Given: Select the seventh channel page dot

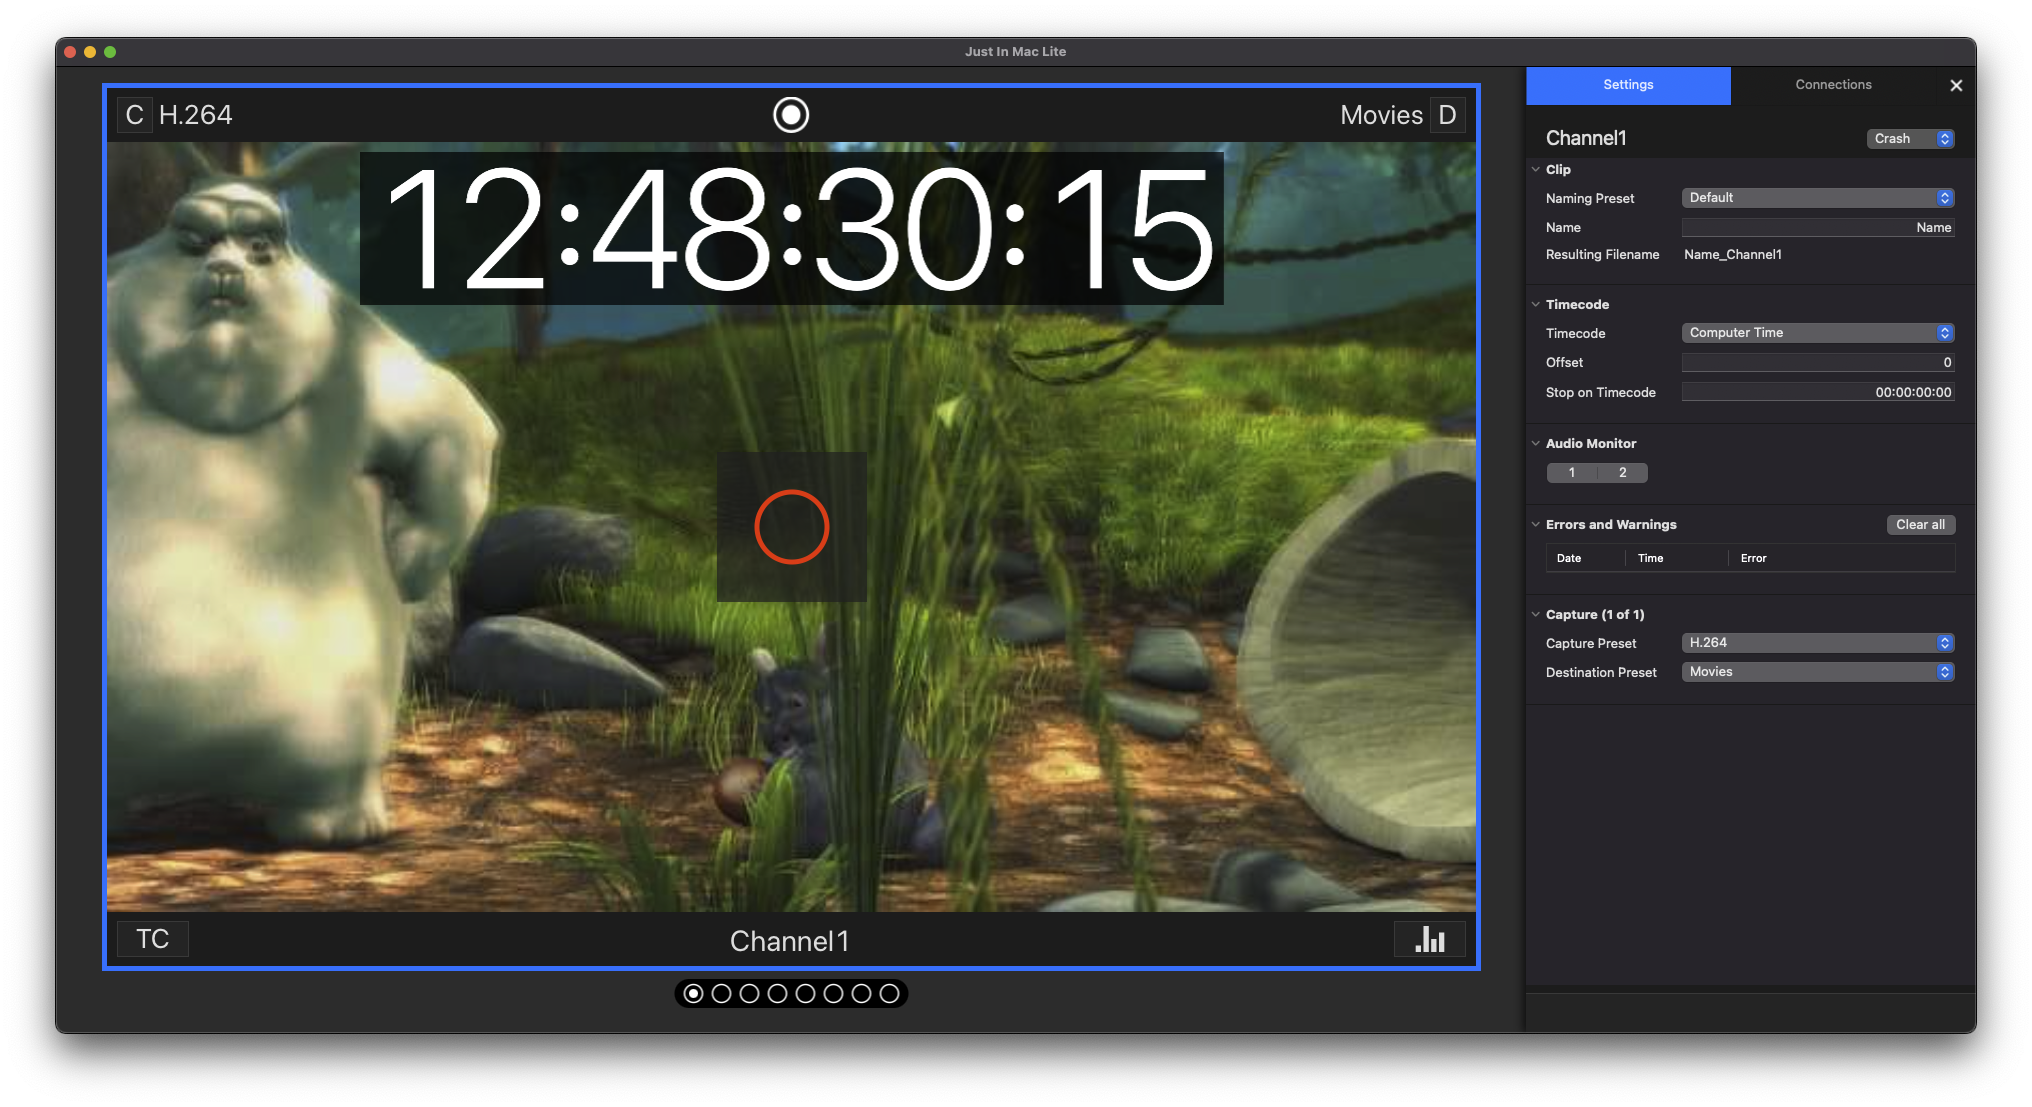Looking at the screenshot, I should pyautogui.click(x=861, y=994).
